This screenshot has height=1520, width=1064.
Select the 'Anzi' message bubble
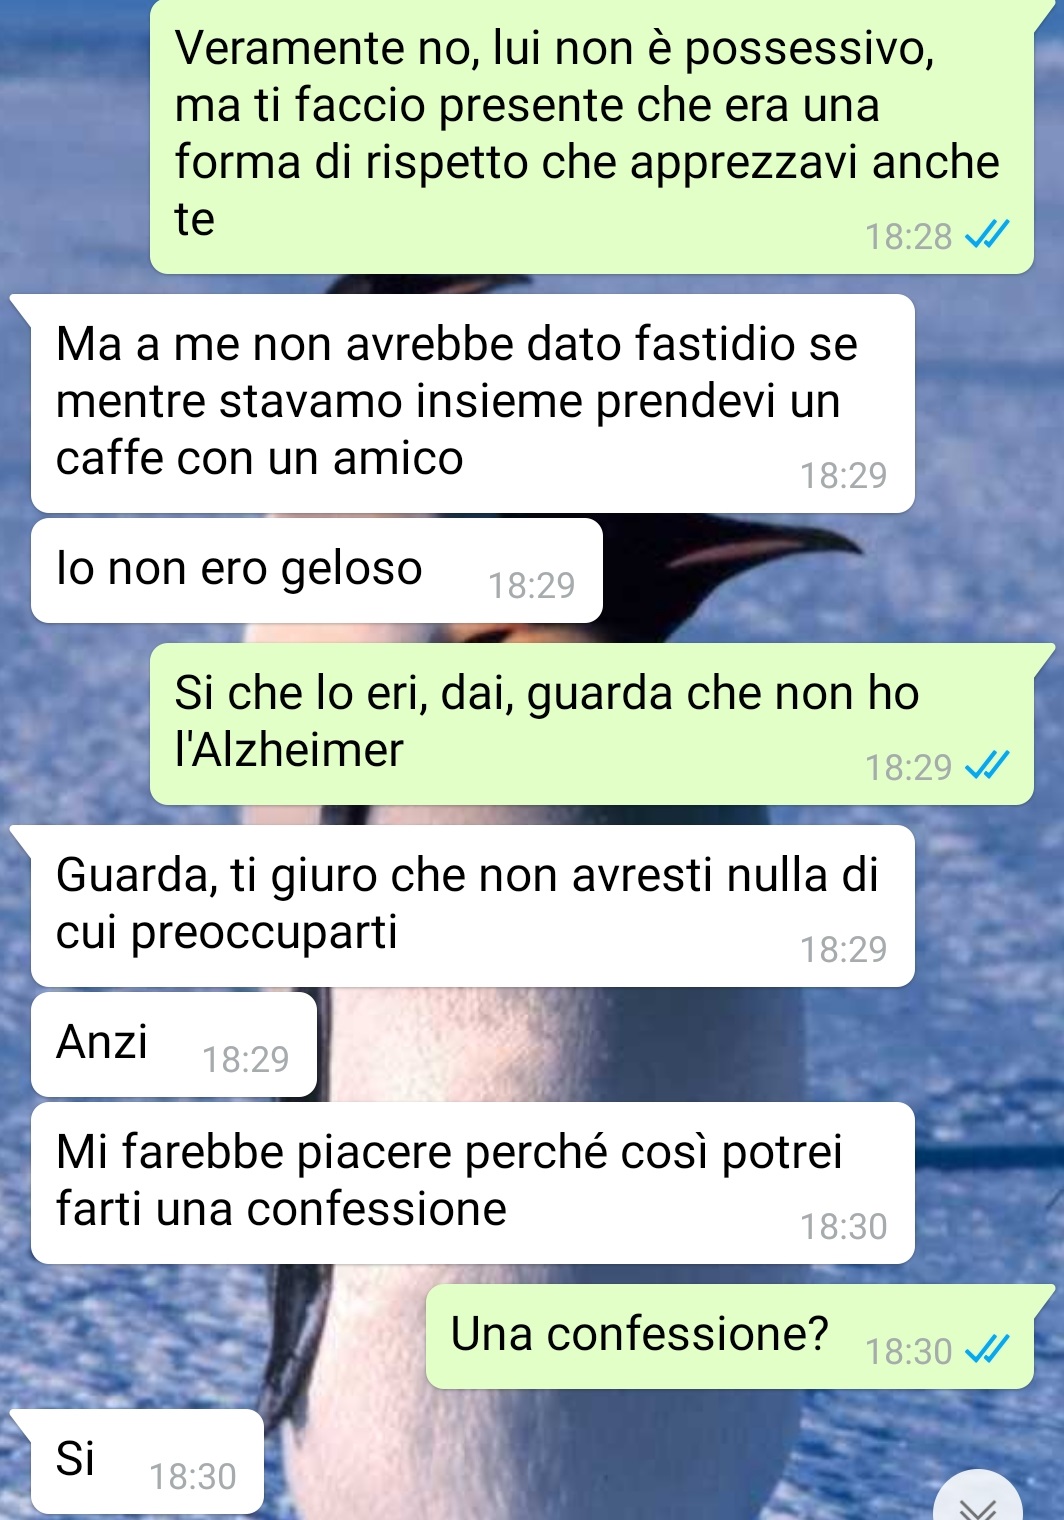174,1045
